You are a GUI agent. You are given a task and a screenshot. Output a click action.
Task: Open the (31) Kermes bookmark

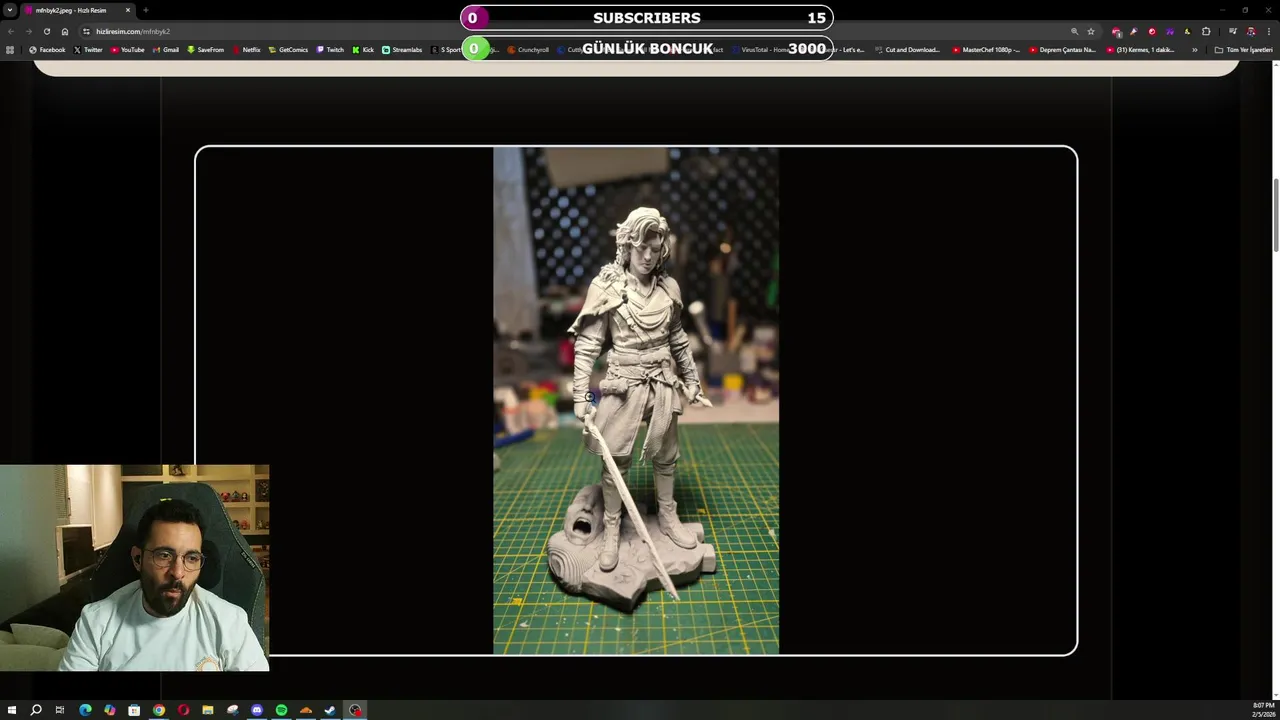1140,50
